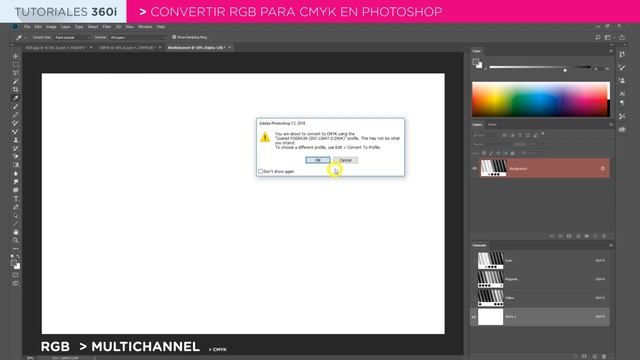Select the Background layer thumbnail
This screenshot has height=360, width=640.
[x=493, y=168]
